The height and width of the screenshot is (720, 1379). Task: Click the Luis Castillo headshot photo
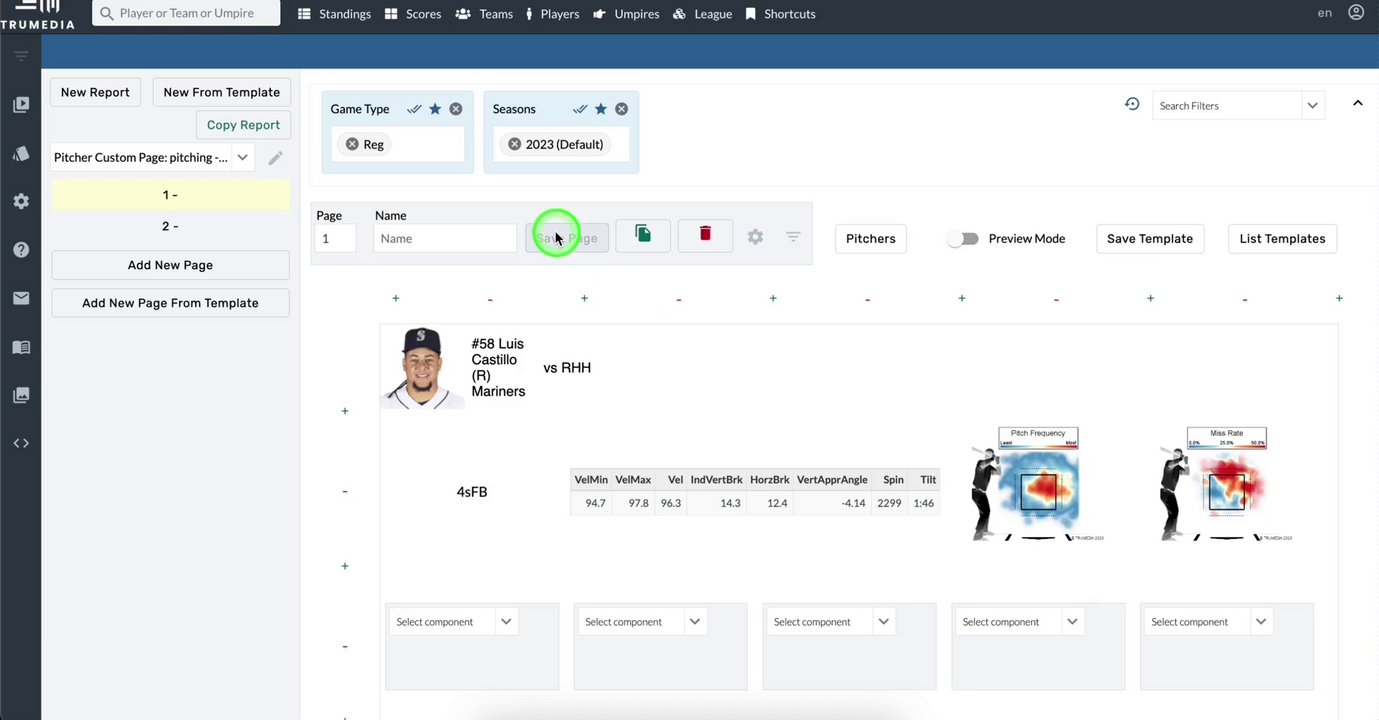pos(421,368)
